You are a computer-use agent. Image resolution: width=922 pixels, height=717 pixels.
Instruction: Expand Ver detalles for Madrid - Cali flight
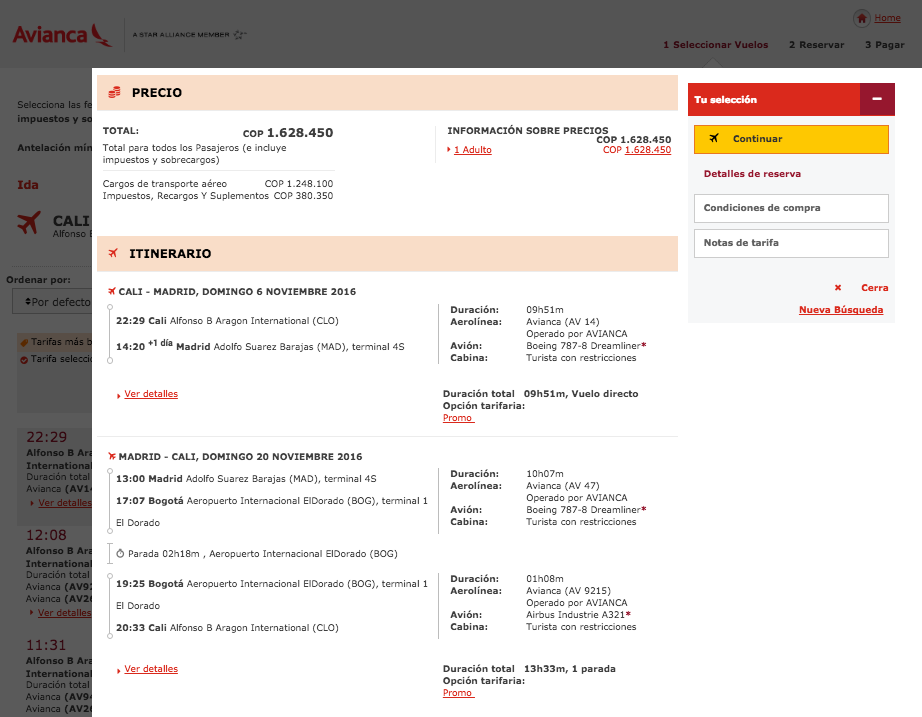150,669
